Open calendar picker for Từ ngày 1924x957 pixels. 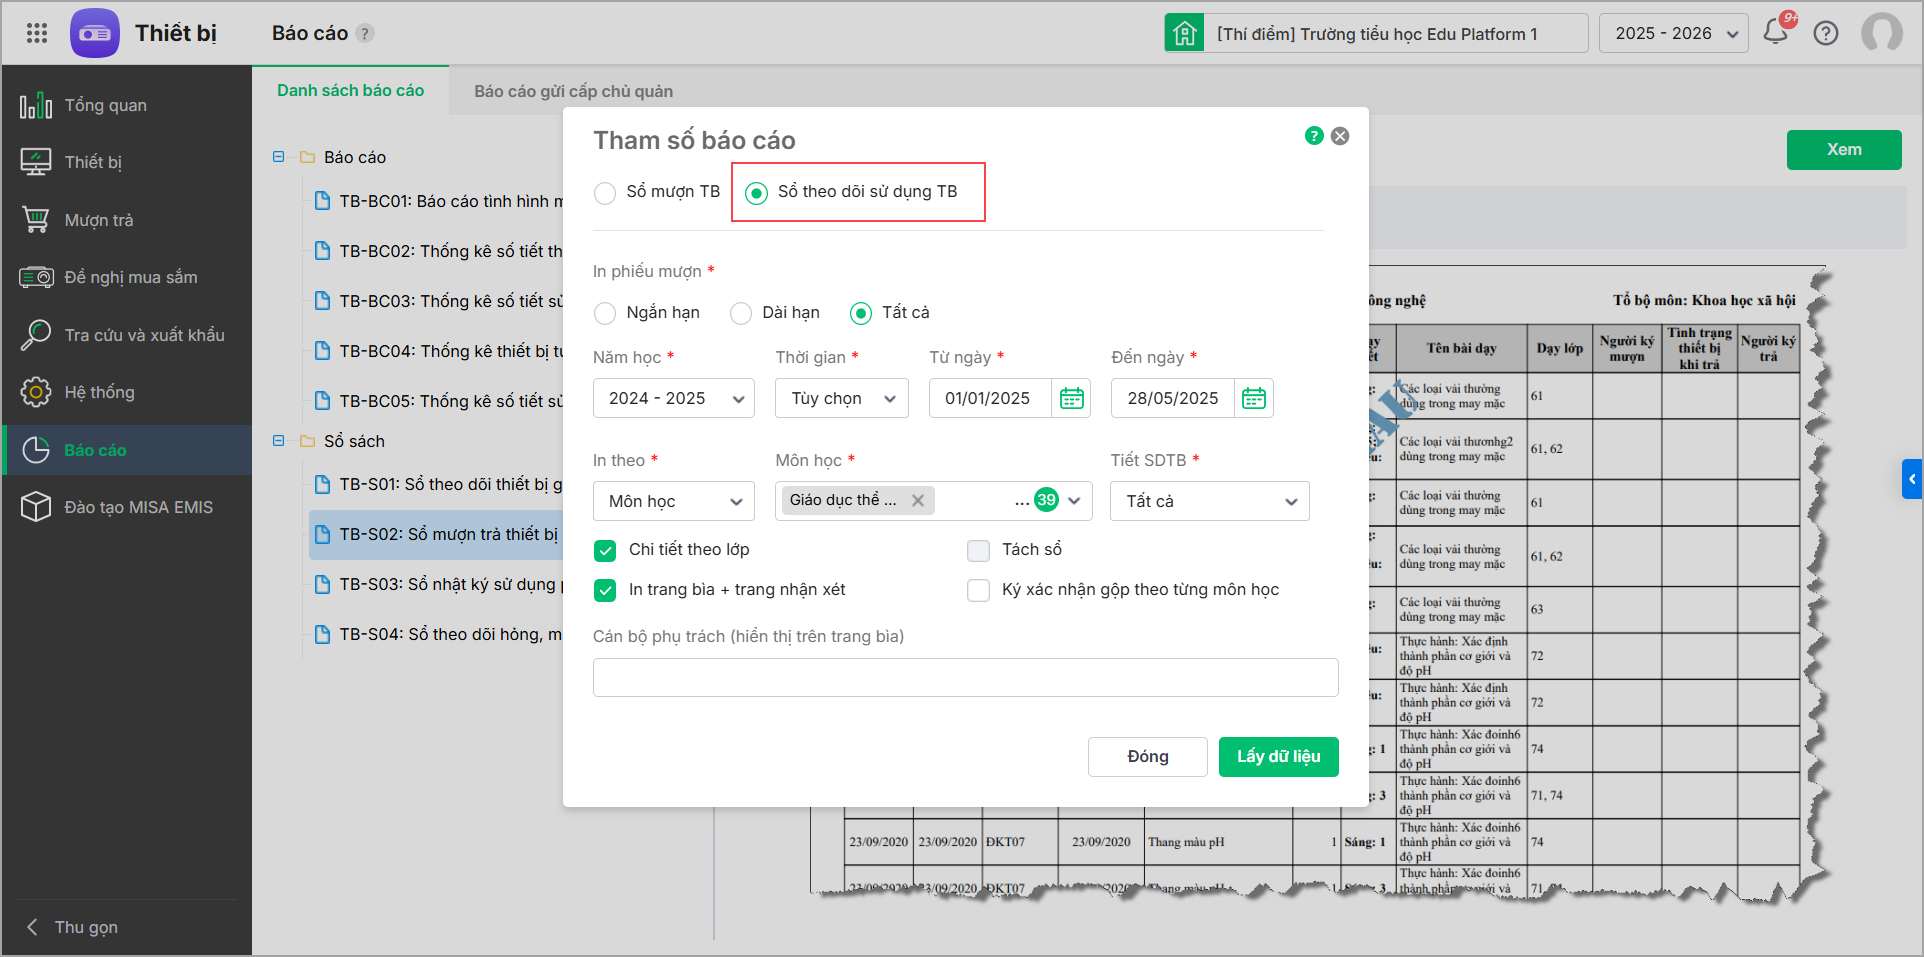(x=1071, y=398)
